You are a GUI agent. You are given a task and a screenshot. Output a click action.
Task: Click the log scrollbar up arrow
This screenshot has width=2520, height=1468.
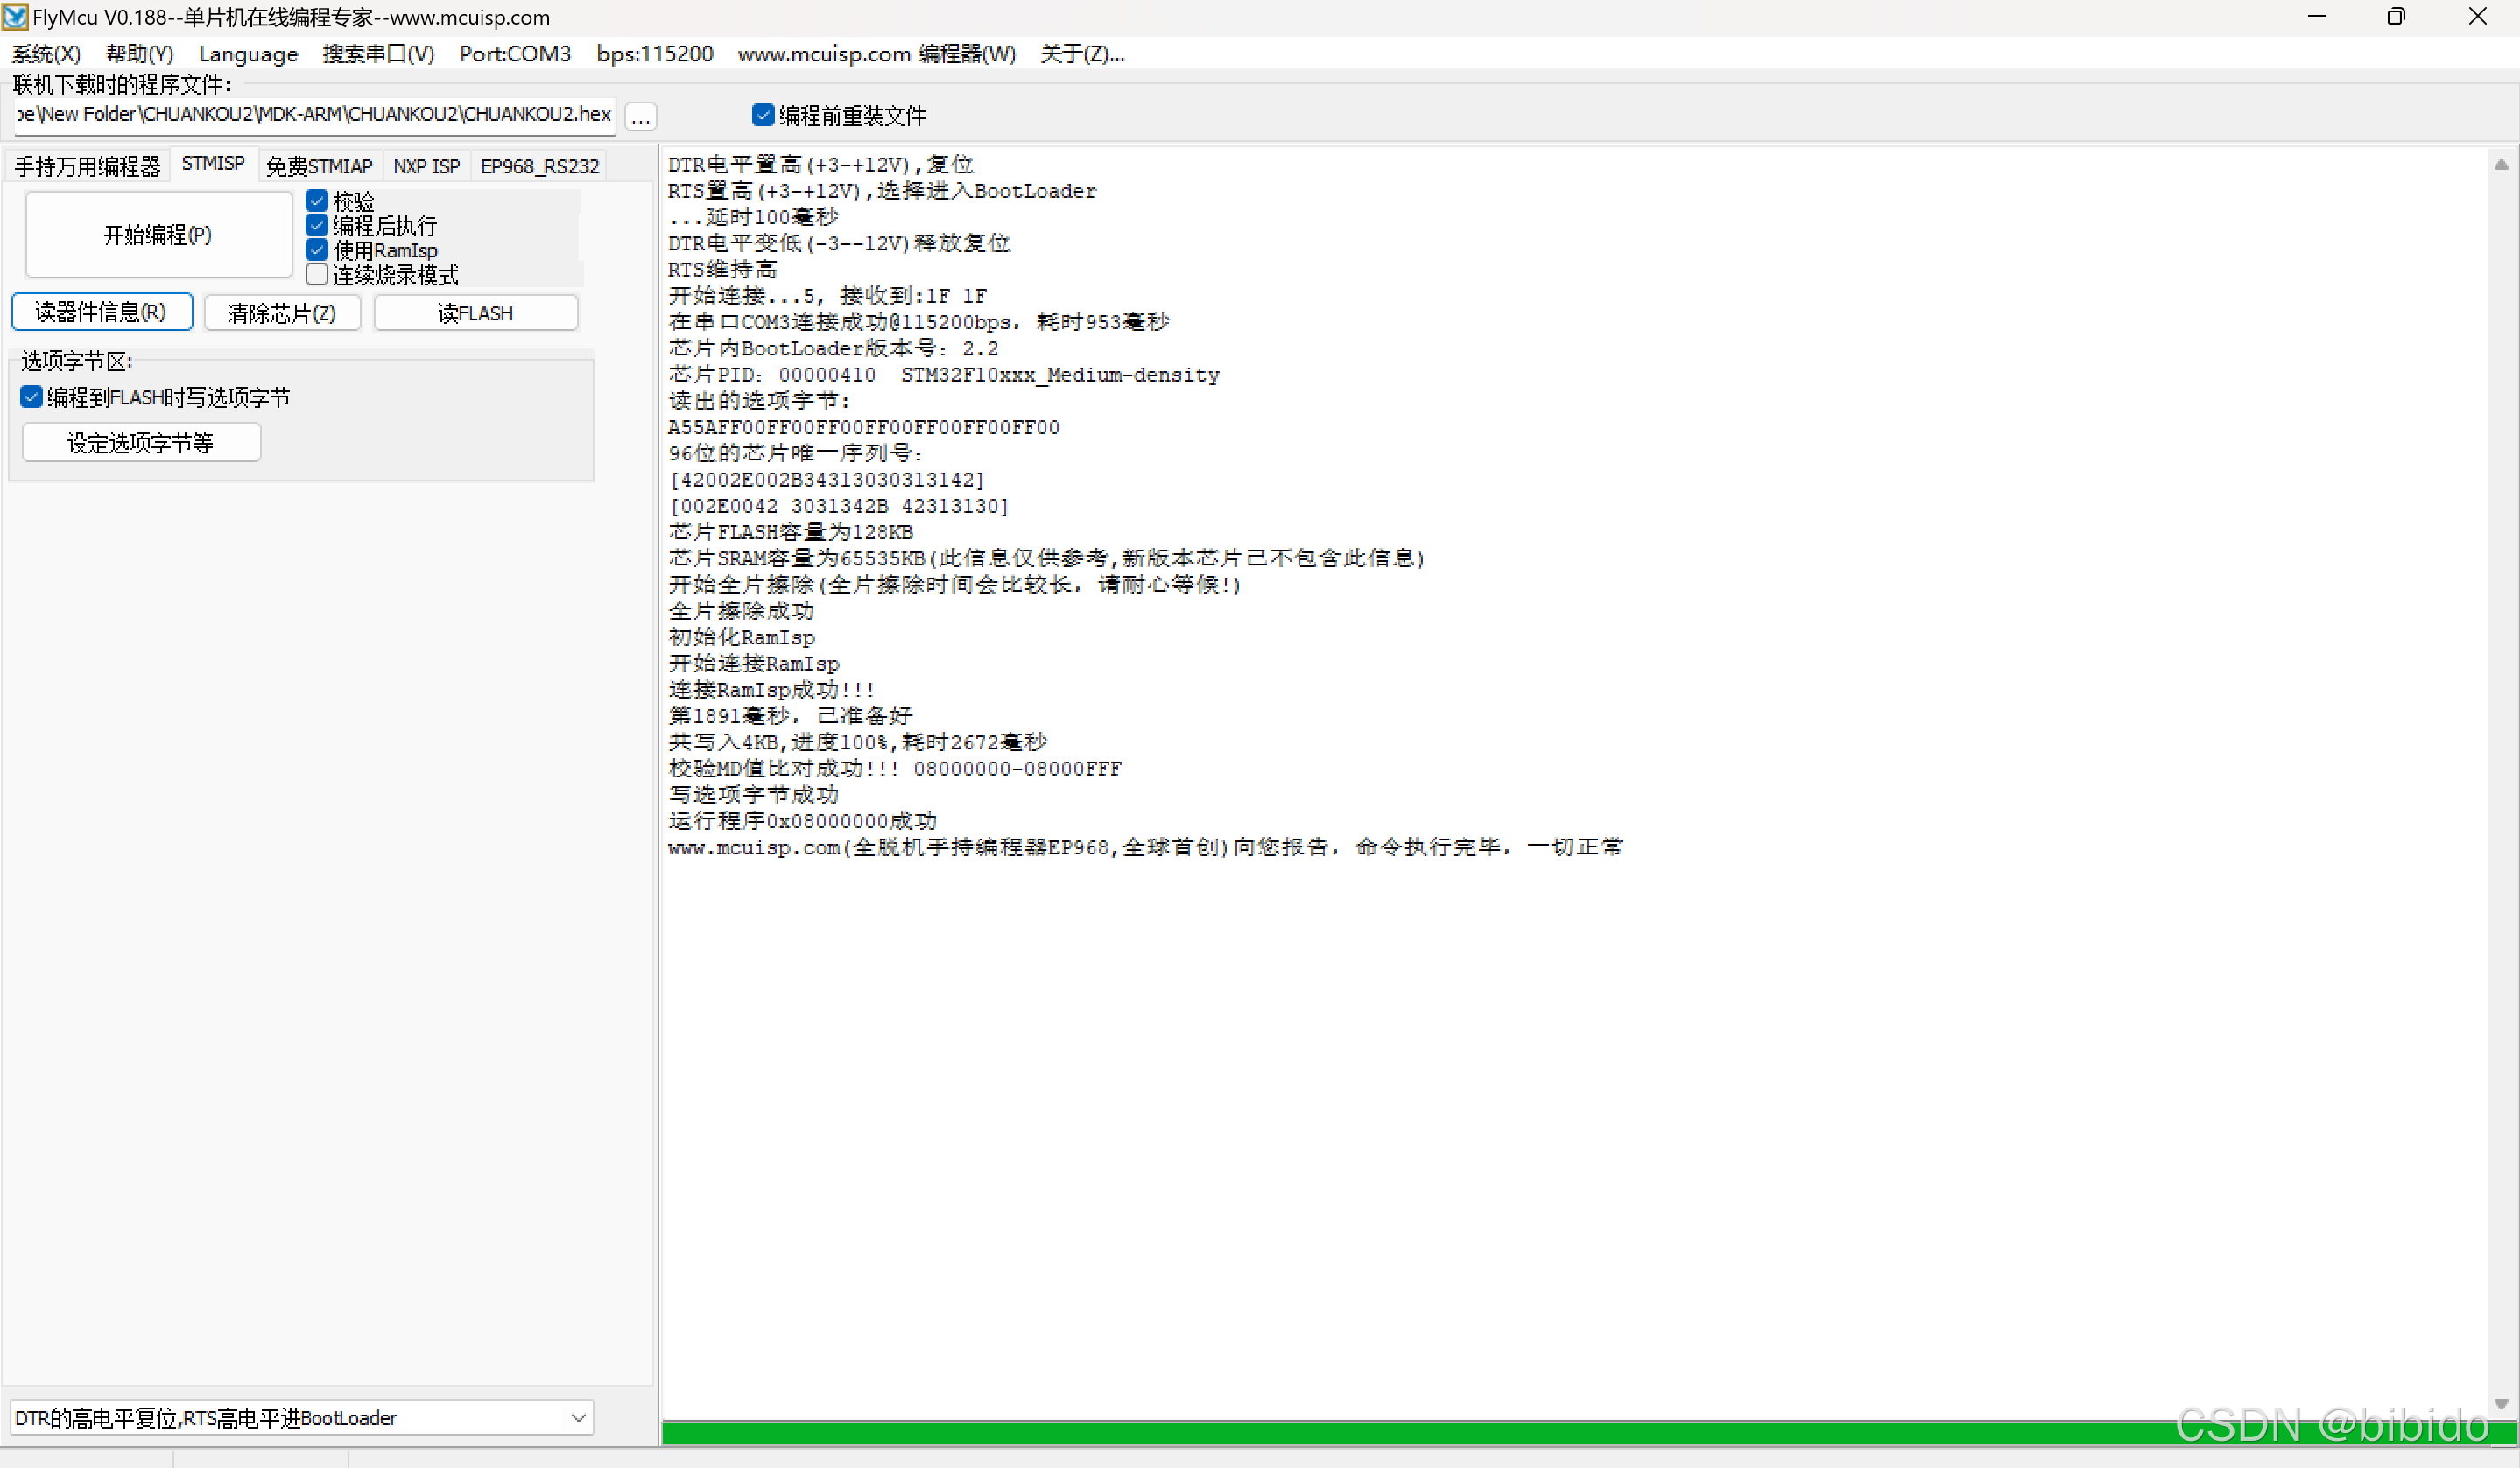2500,165
